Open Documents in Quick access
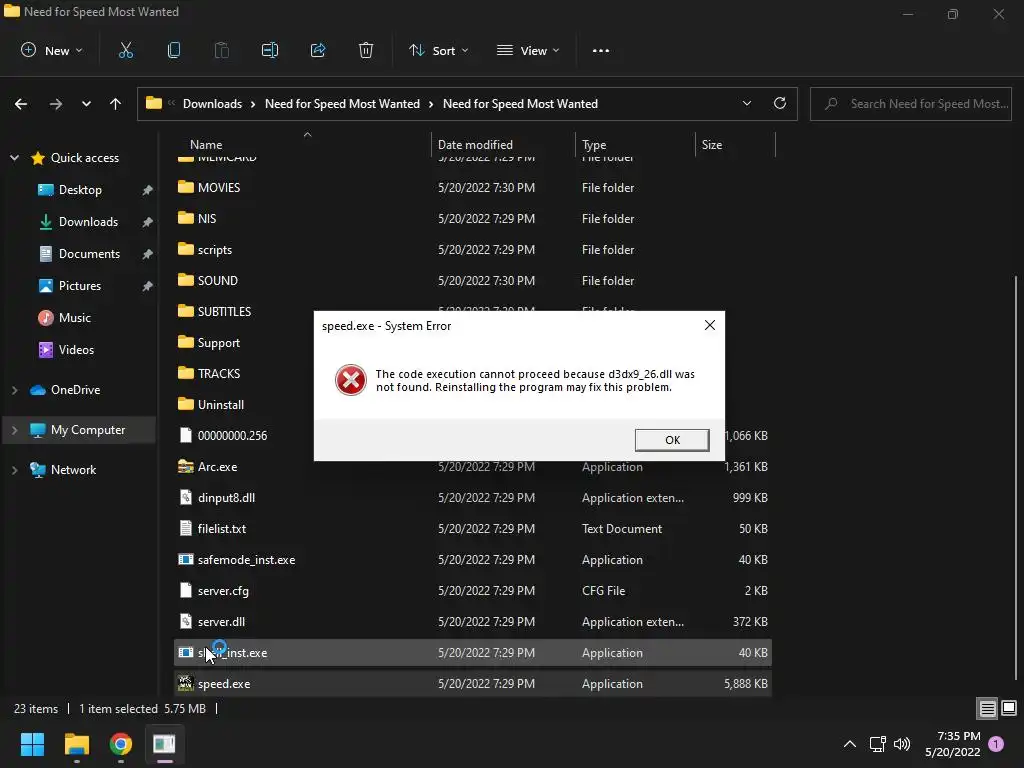The height and width of the screenshot is (768, 1024). (x=89, y=253)
